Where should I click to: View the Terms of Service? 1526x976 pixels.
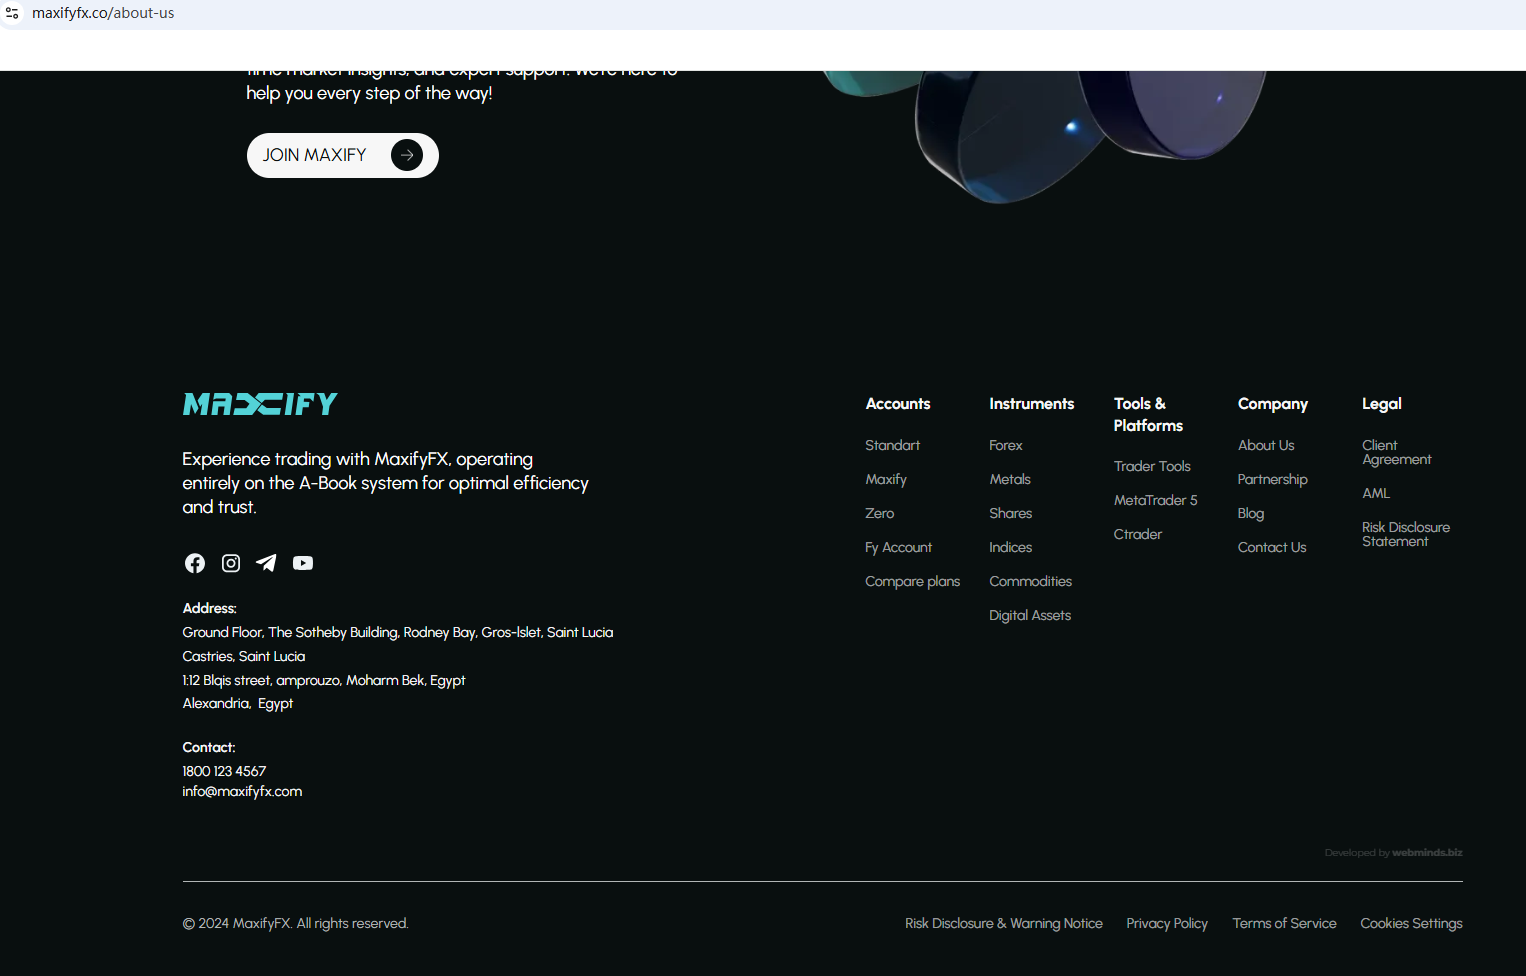coord(1284,923)
